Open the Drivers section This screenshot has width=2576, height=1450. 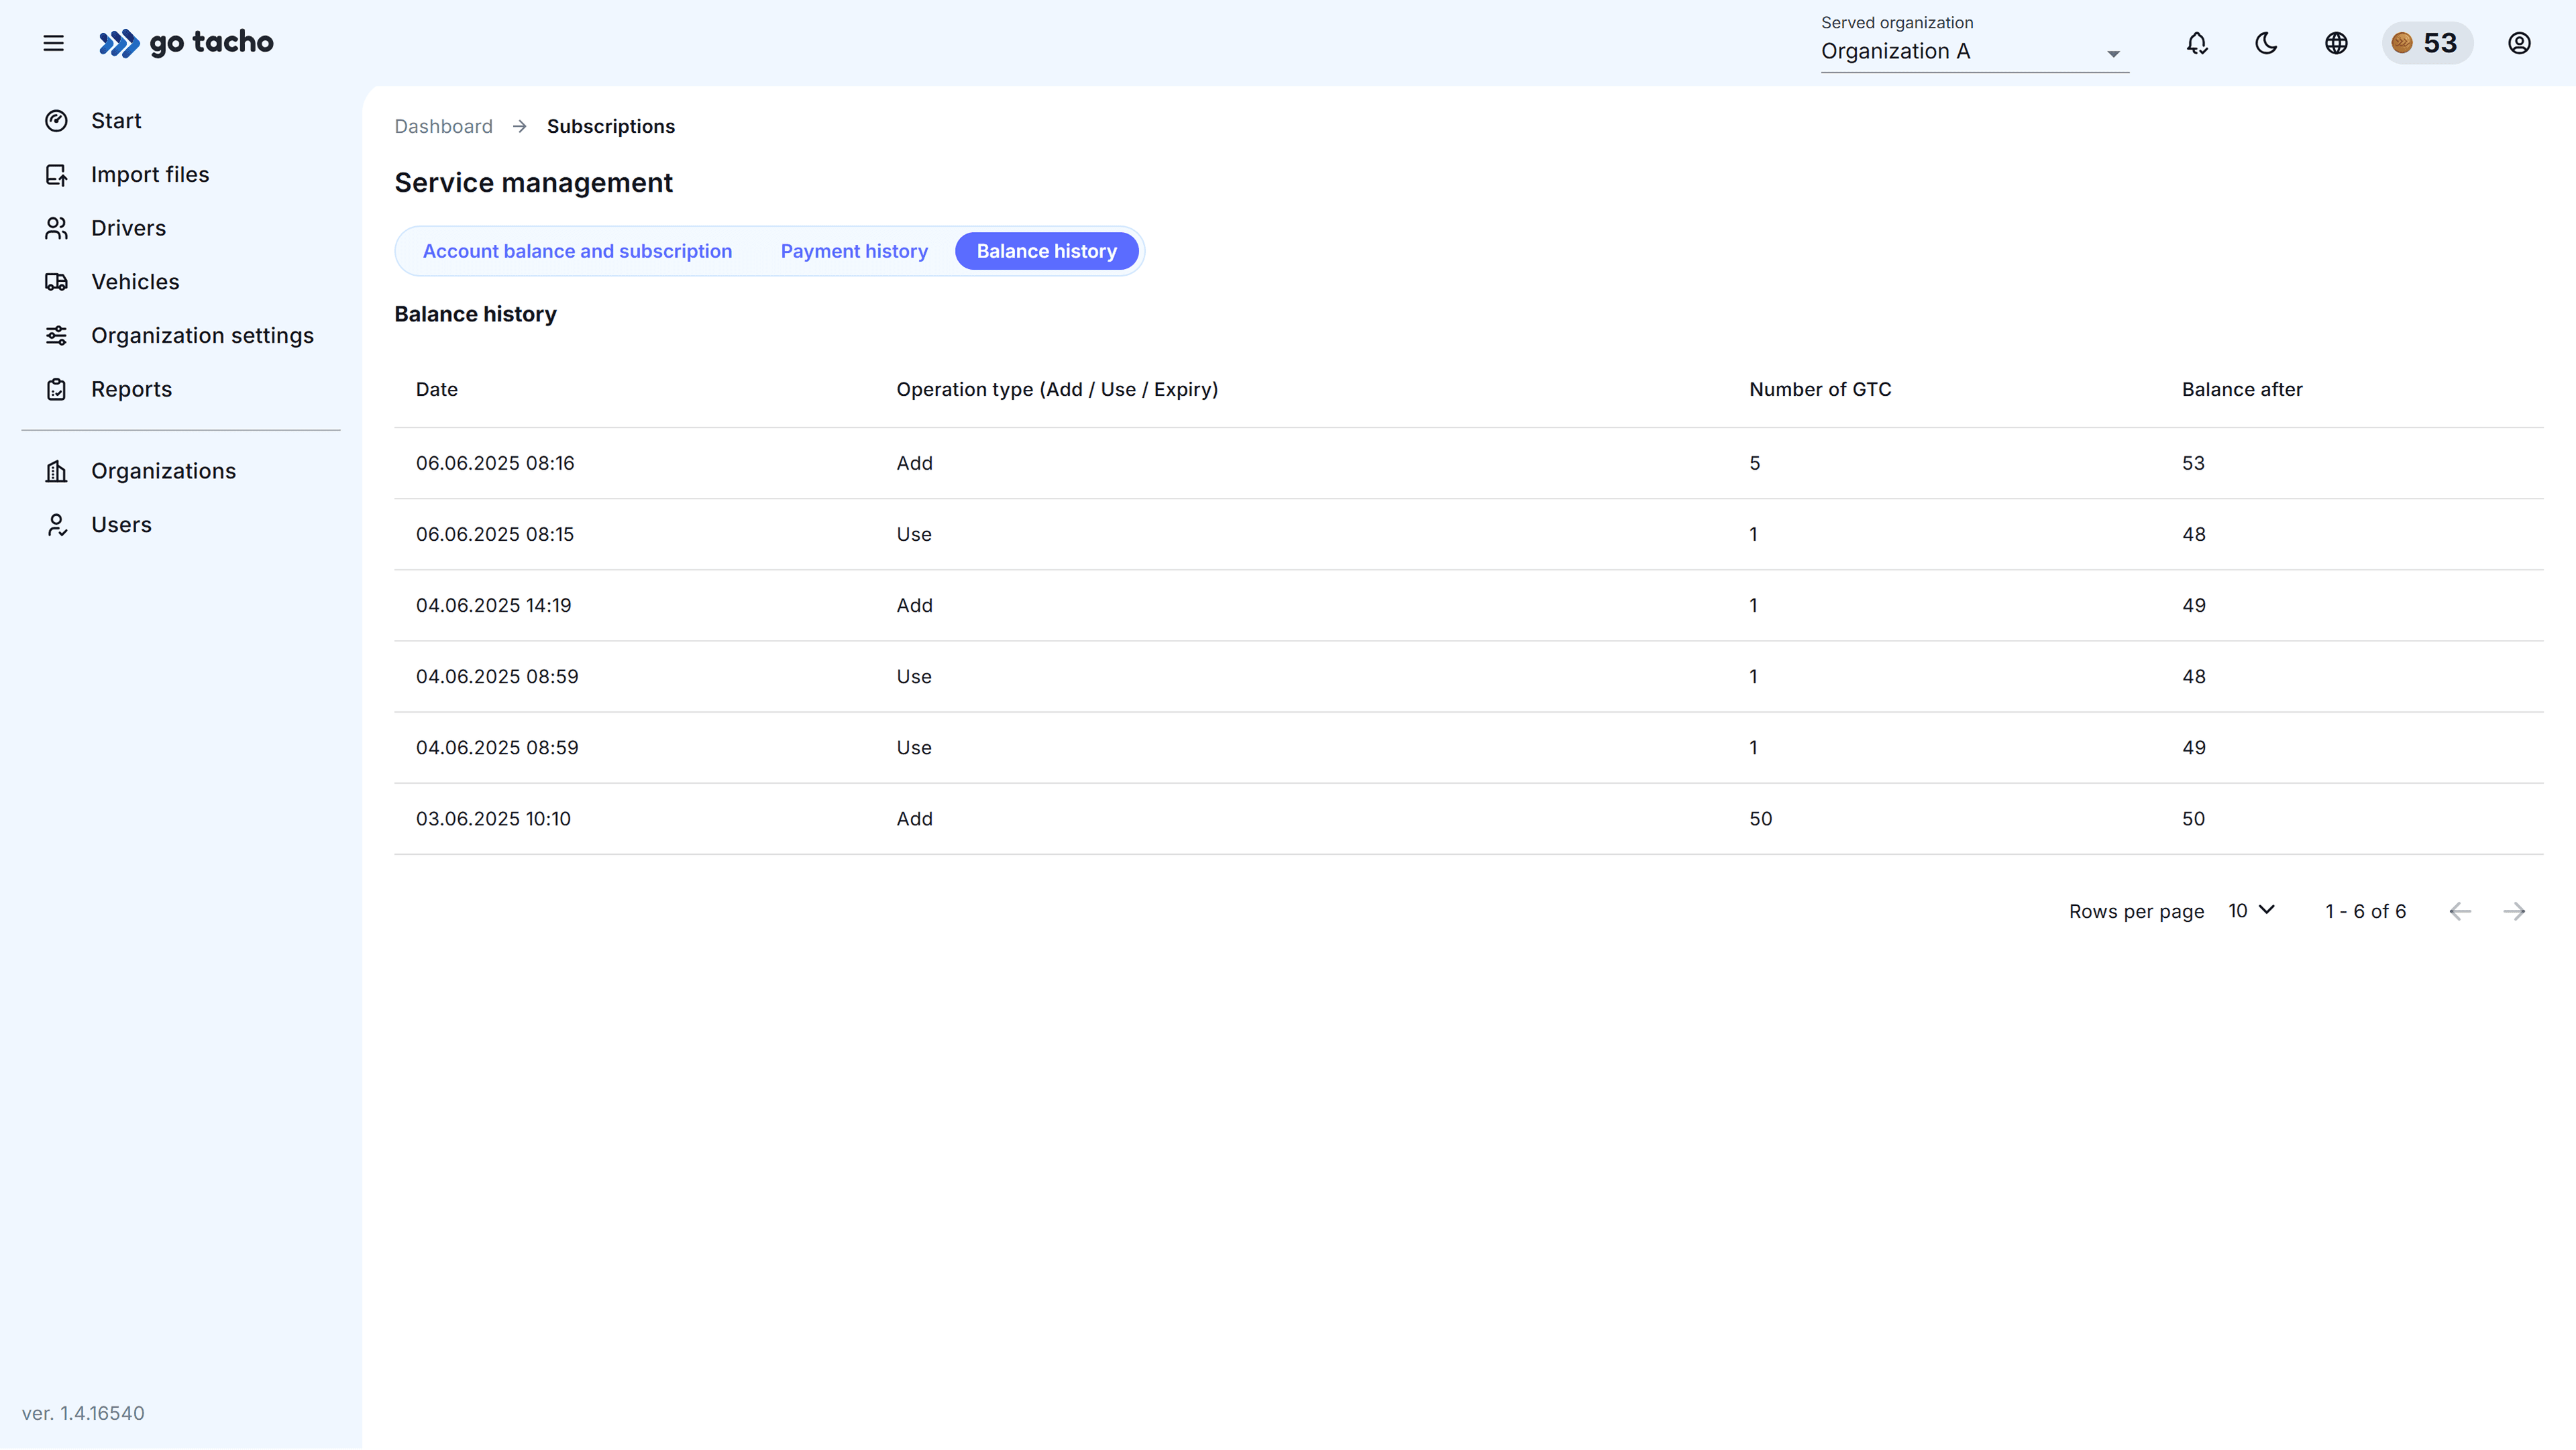[128, 227]
